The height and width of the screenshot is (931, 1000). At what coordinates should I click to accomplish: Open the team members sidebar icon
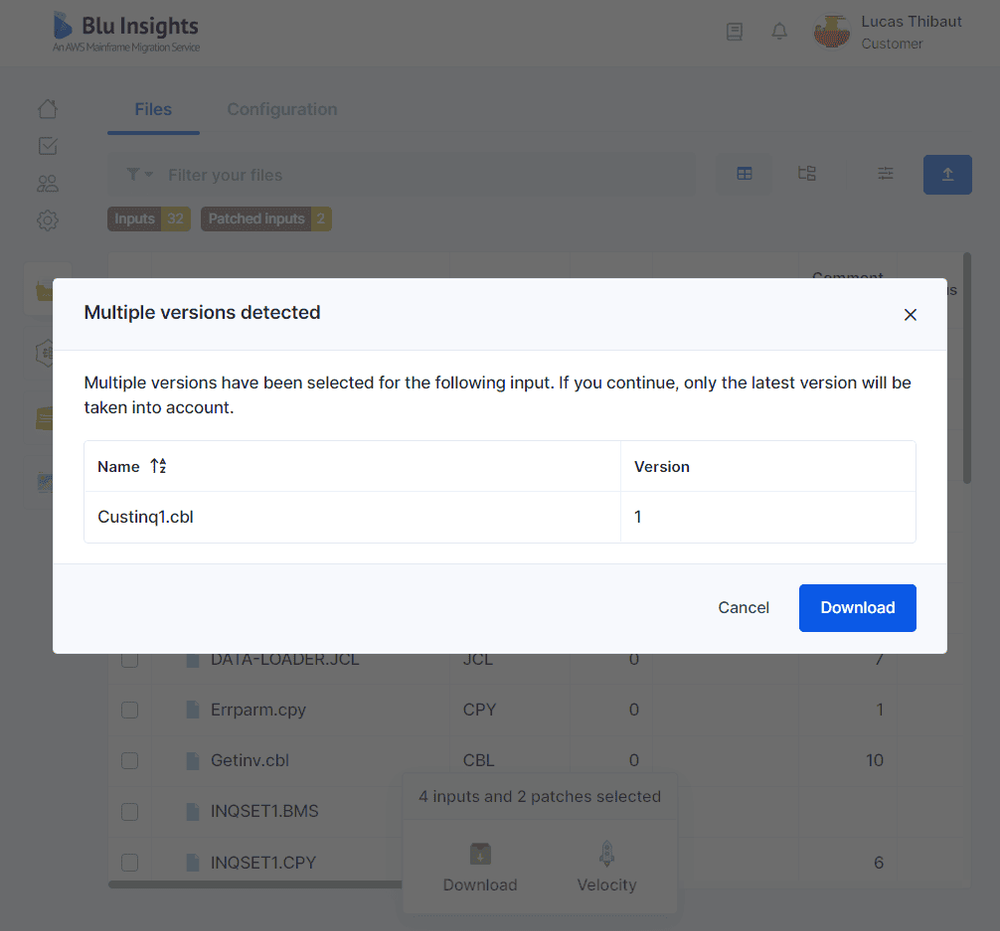point(47,183)
